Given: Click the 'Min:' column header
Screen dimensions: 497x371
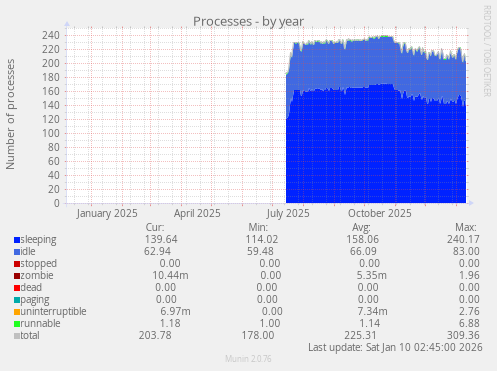Looking at the screenshot, I should coord(258,228).
